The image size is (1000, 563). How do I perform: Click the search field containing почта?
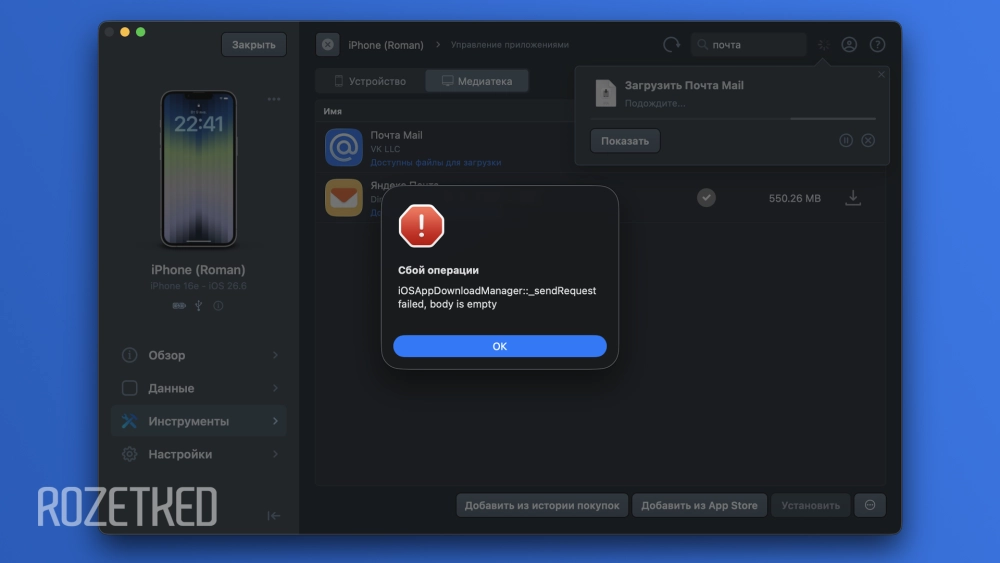point(749,45)
